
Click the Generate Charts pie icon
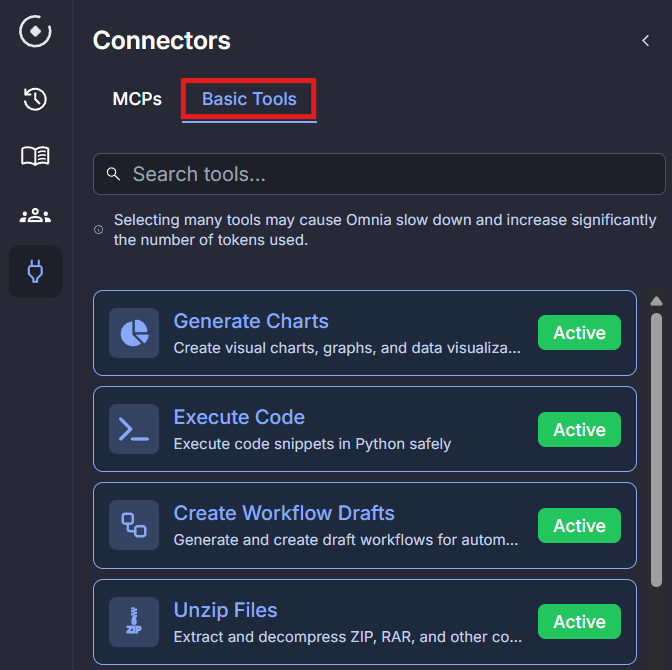134,333
